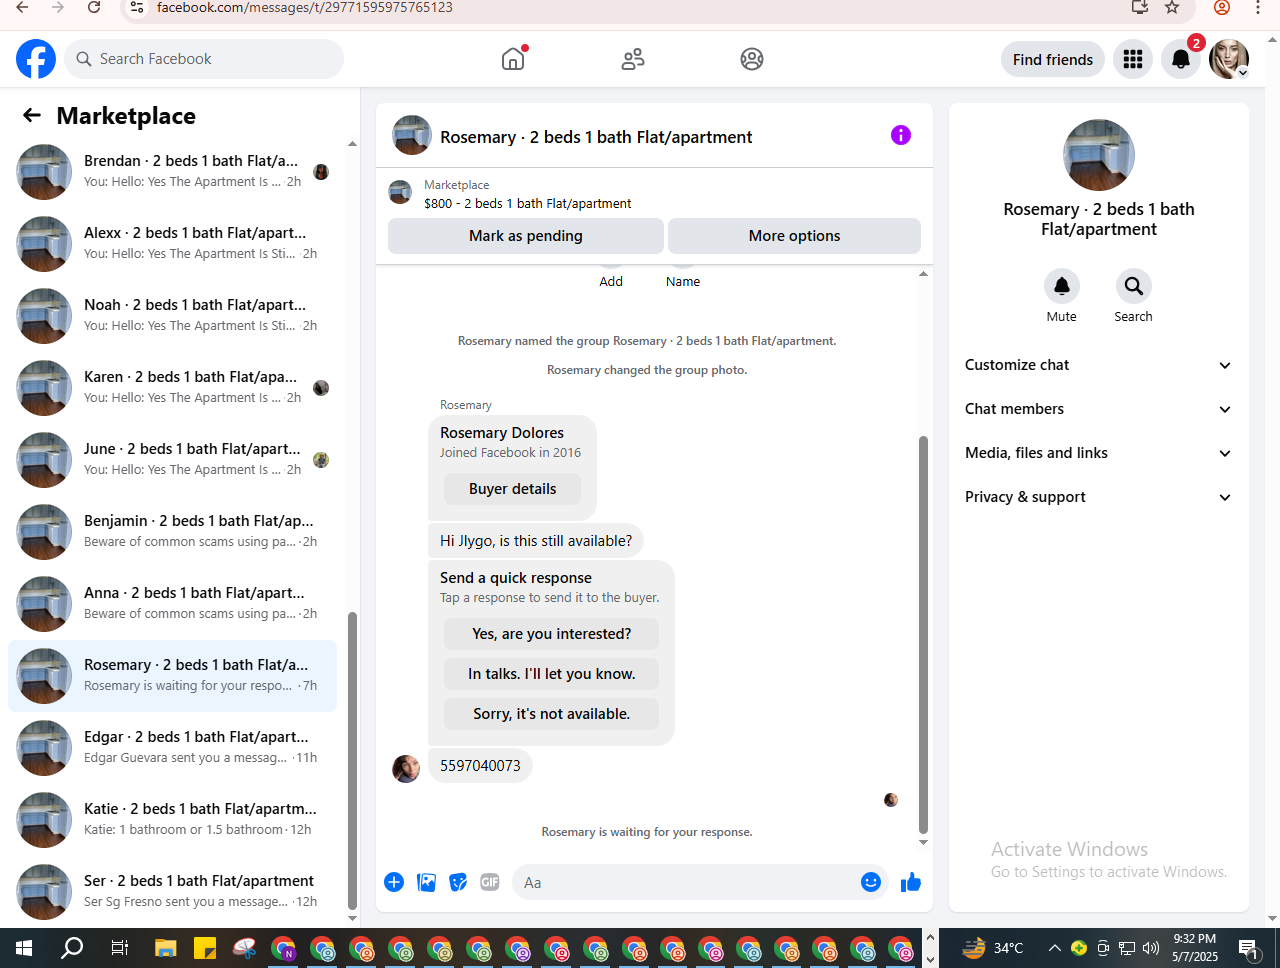Select the message text 5597040073
The width and height of the screenshot is (1280, 968).
[x=480, y=766]
